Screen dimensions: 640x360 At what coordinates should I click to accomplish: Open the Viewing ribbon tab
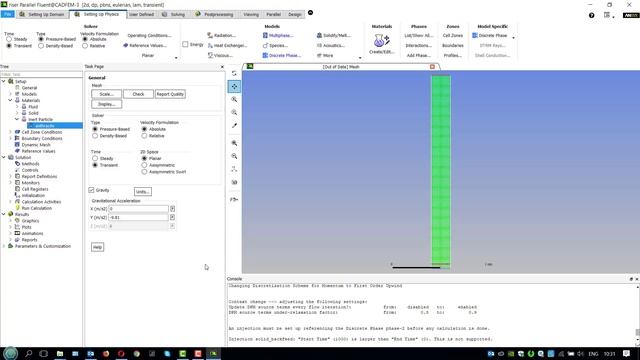point(251,14)
